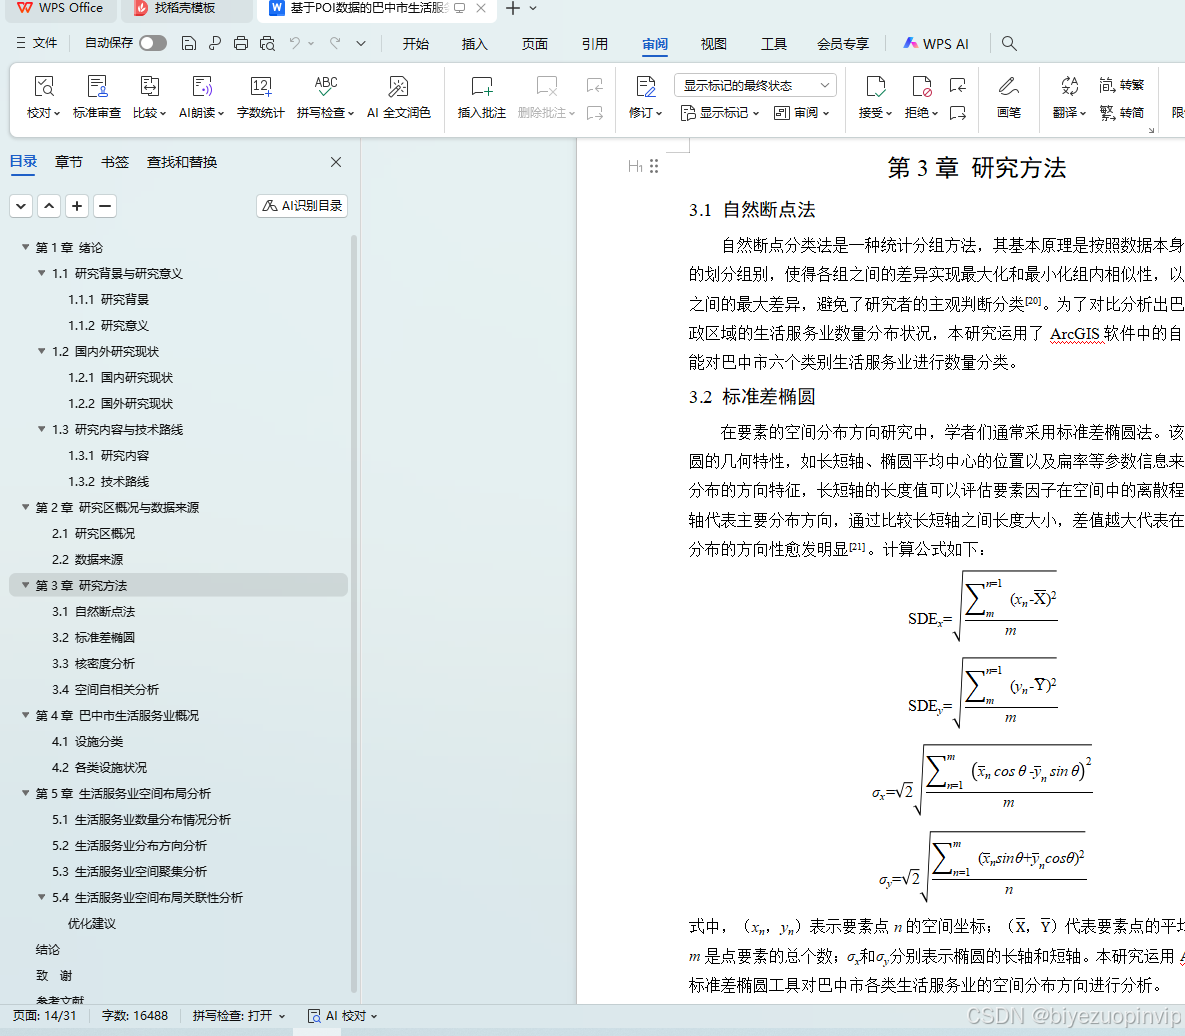The height and width of the screenshot is (1036, 1185).
Task: Open the search magnifier icon
Action: point(1009,43)
